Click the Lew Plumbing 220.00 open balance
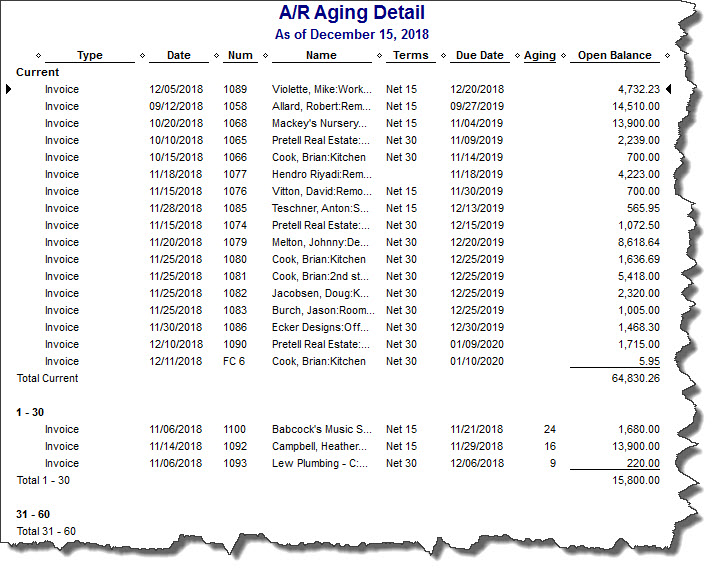Image resolution: width=721 pixels, height=579 pixels. point(642,464)
